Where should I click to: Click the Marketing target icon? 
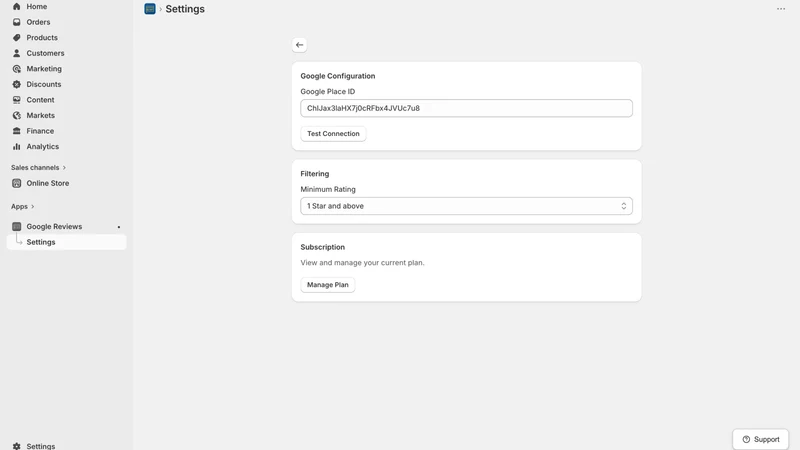[x=16, y=69]
